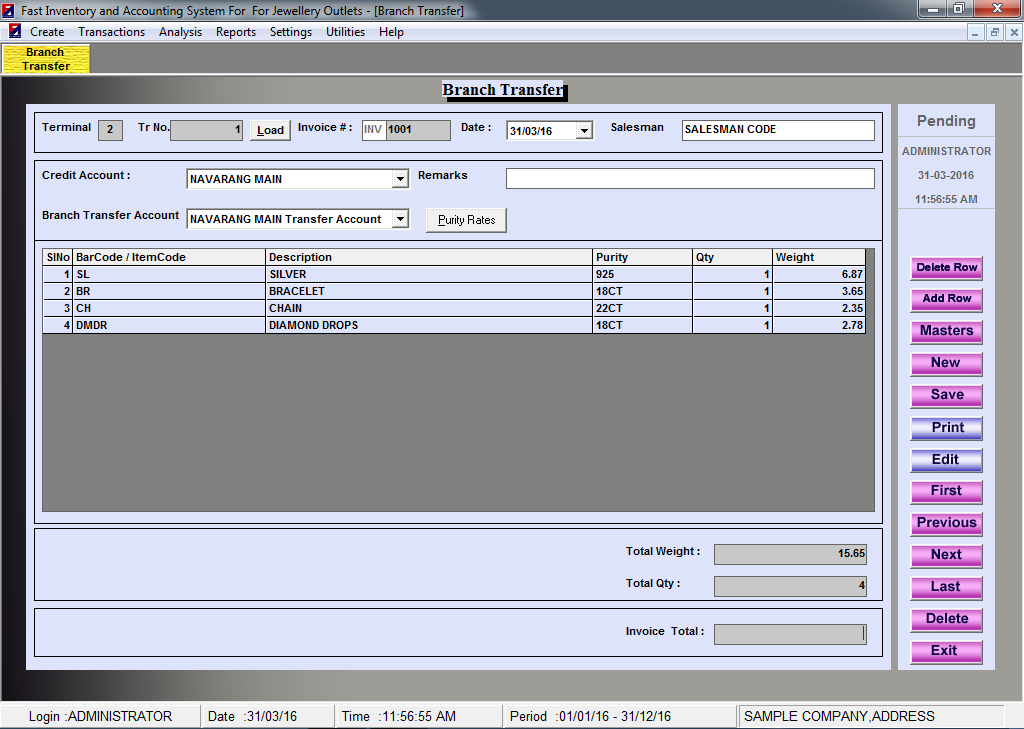The image size is (1024, 729).
Task: Click the Delete Row button
Action: click(946, 268)
